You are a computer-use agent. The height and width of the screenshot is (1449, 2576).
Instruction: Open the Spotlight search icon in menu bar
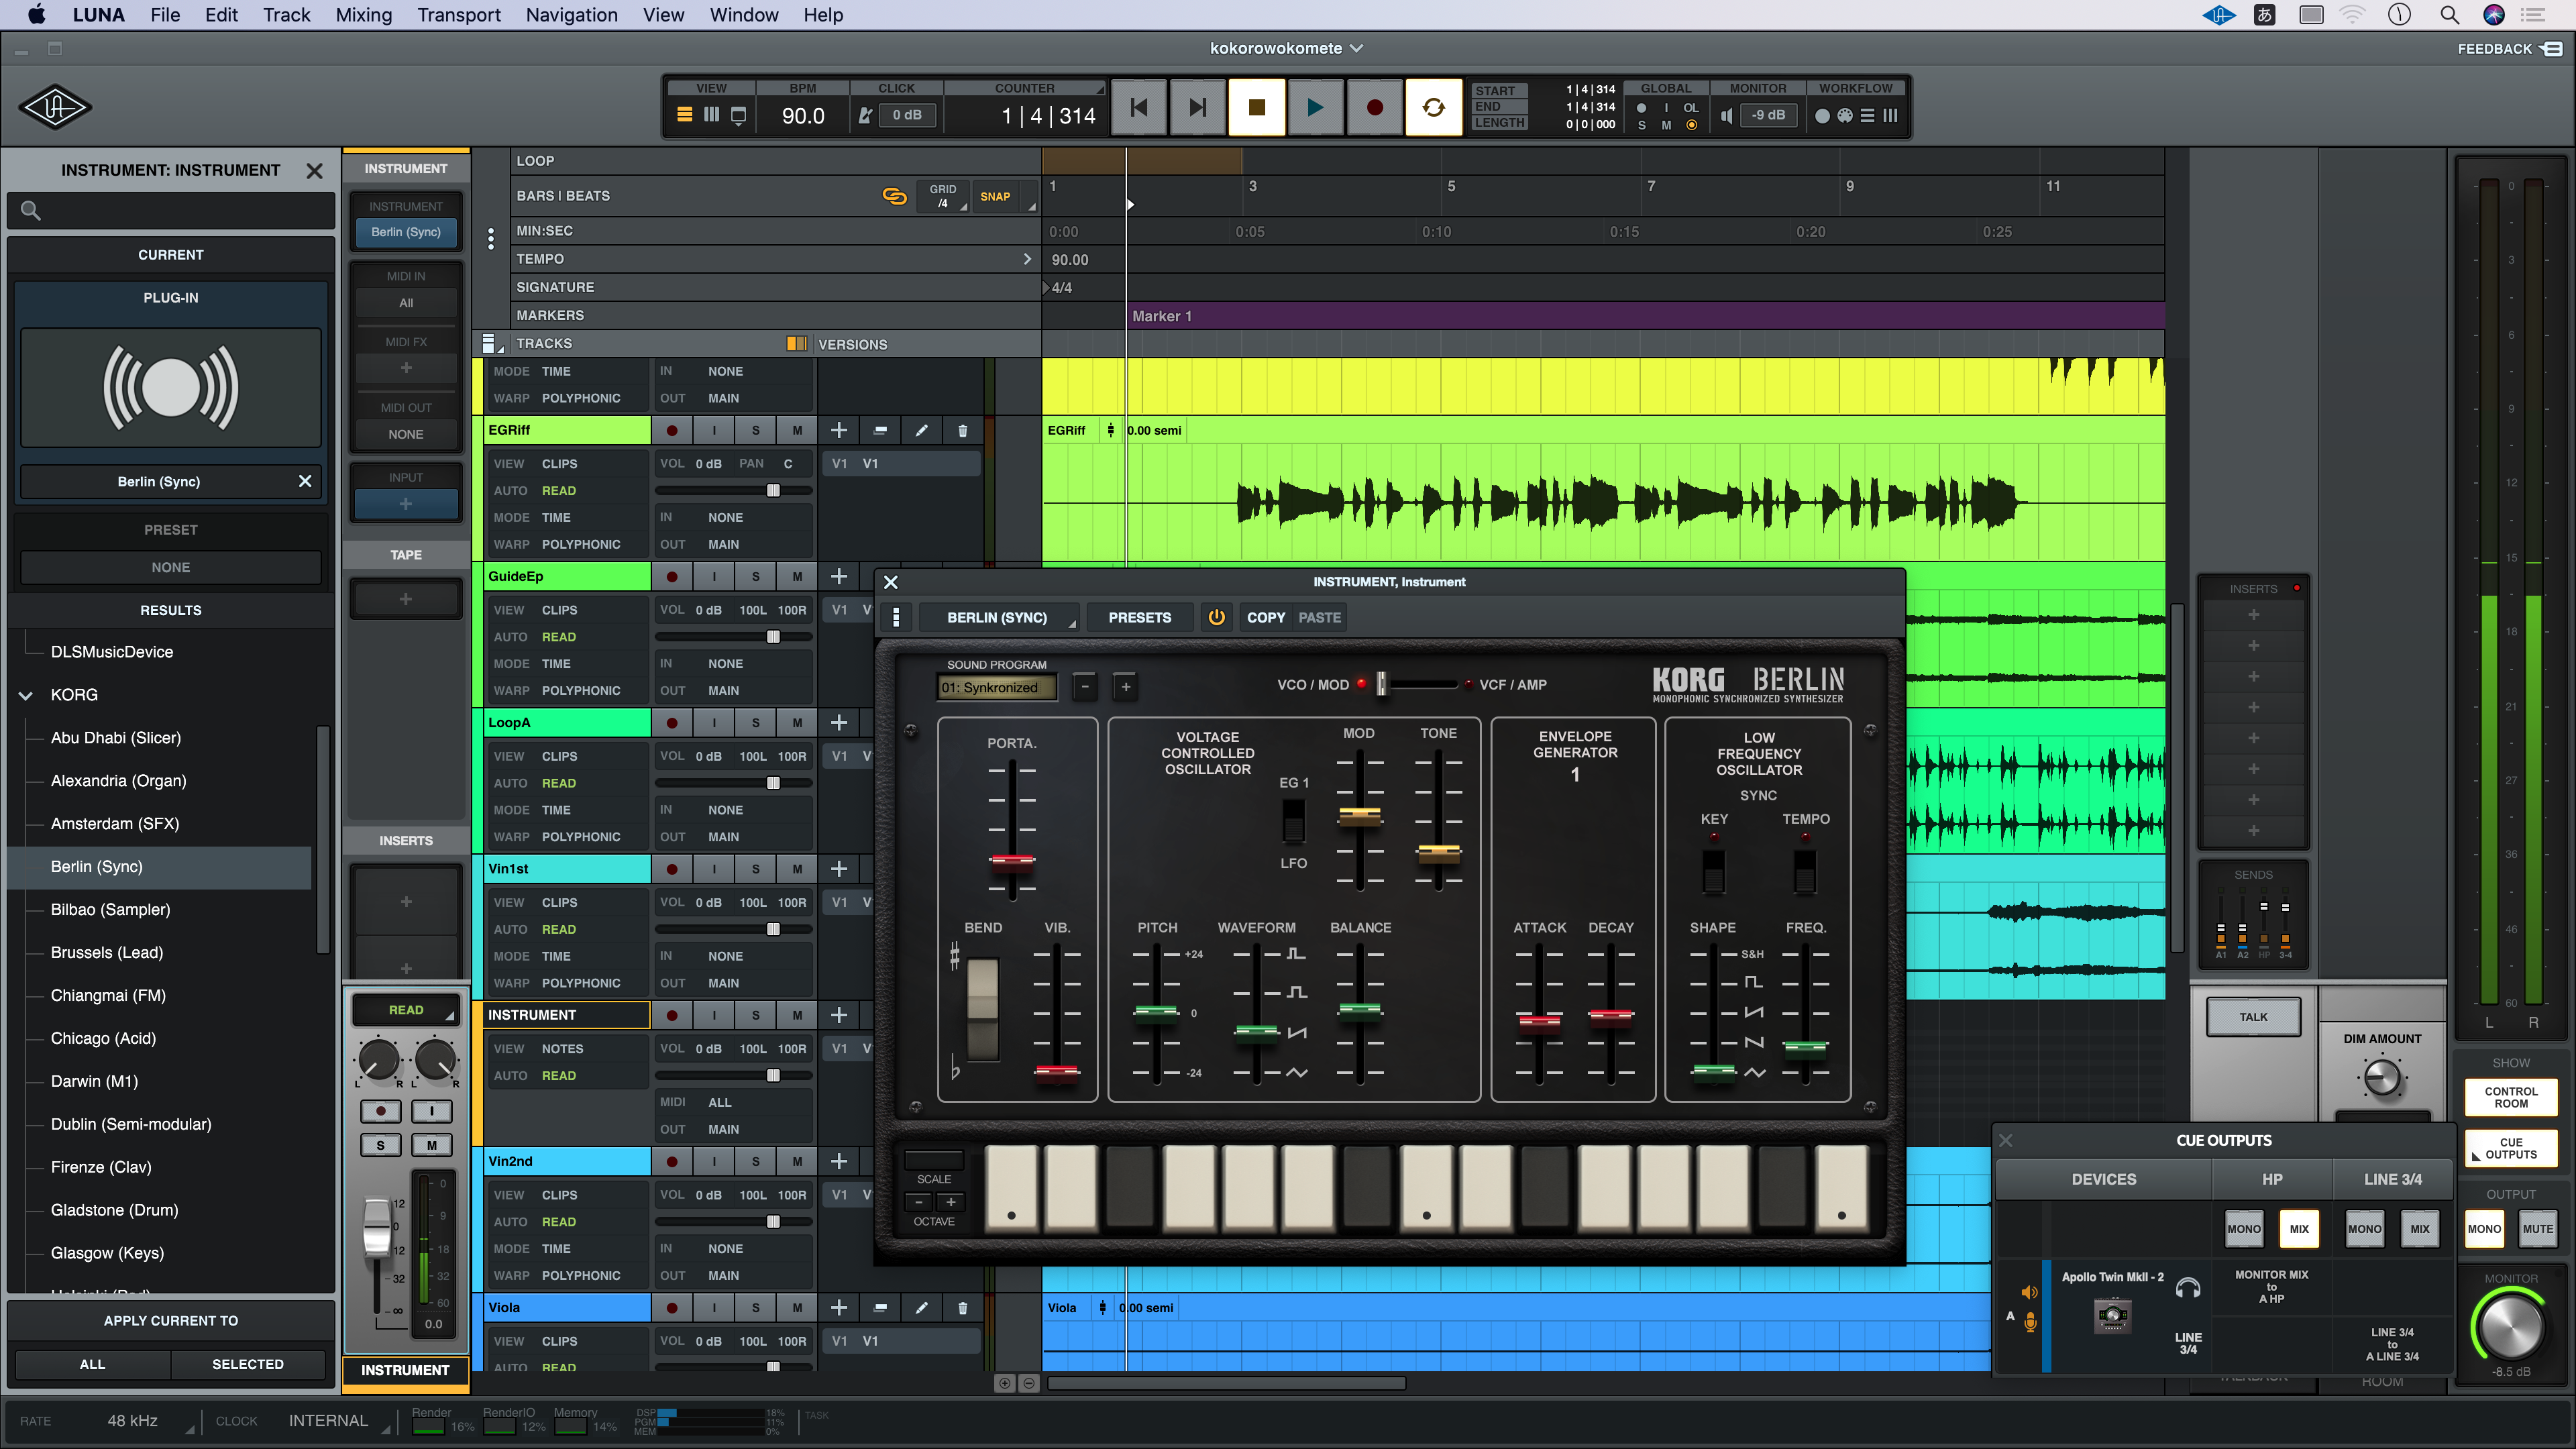point(2449,15)
